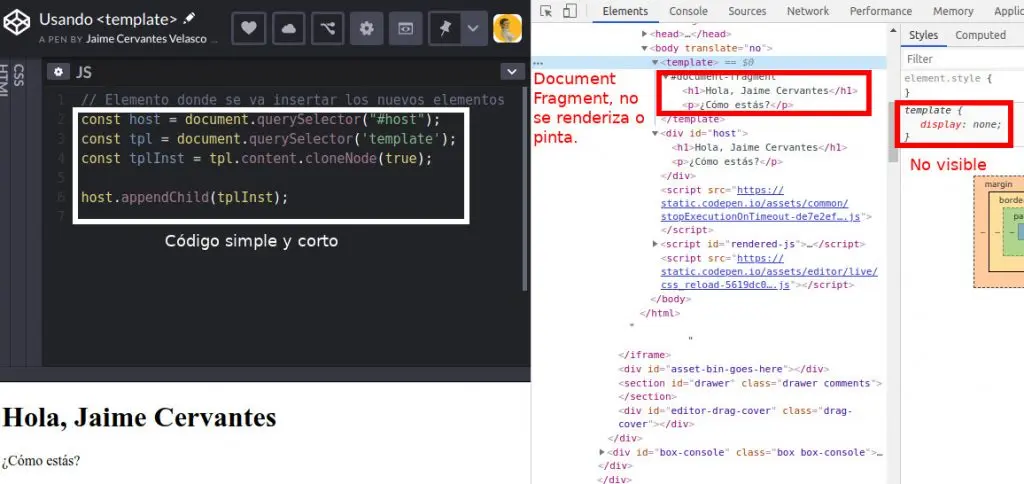Save the pen with cloud icon

click(x=288, y=29)
